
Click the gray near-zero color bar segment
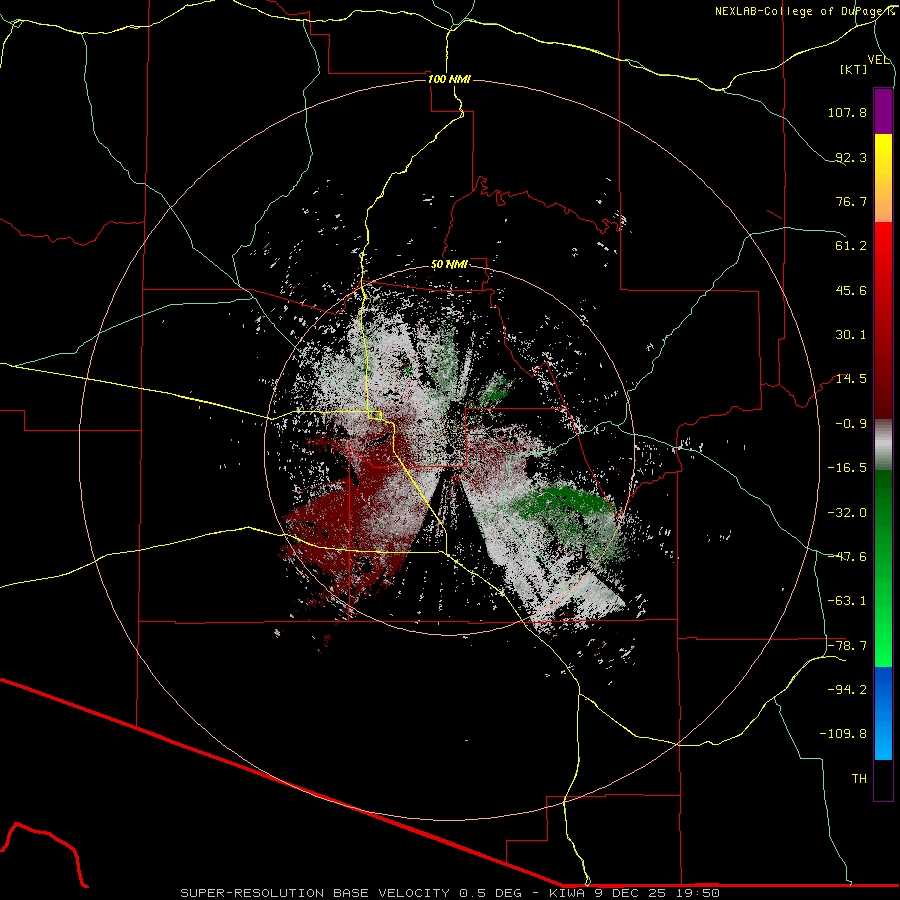tap(883, 445)
